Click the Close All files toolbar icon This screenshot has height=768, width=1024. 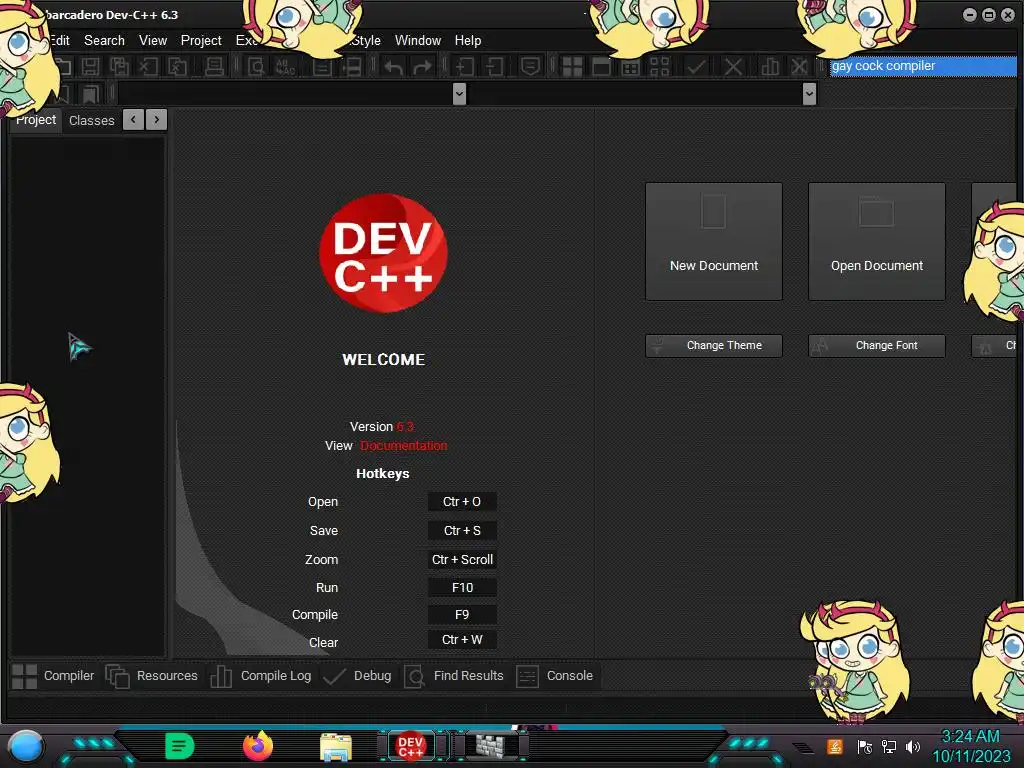(178, 67)
